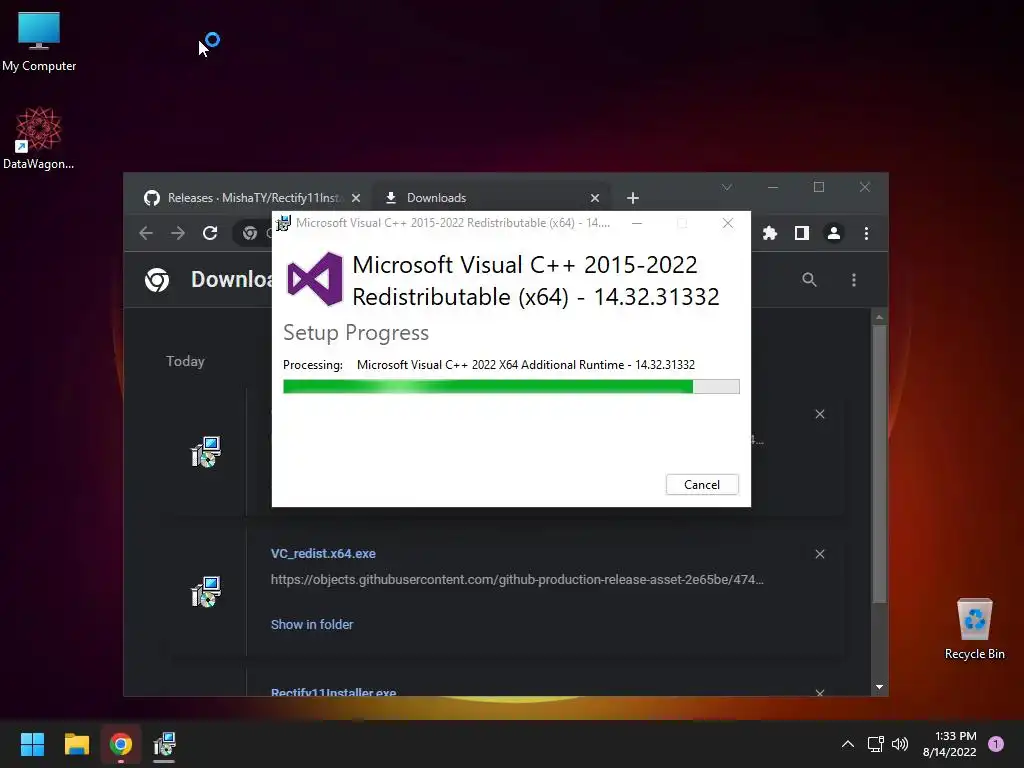Open the My Computer desktop icon
Viewport: 1024px width, 768px height.
point(39,42)
